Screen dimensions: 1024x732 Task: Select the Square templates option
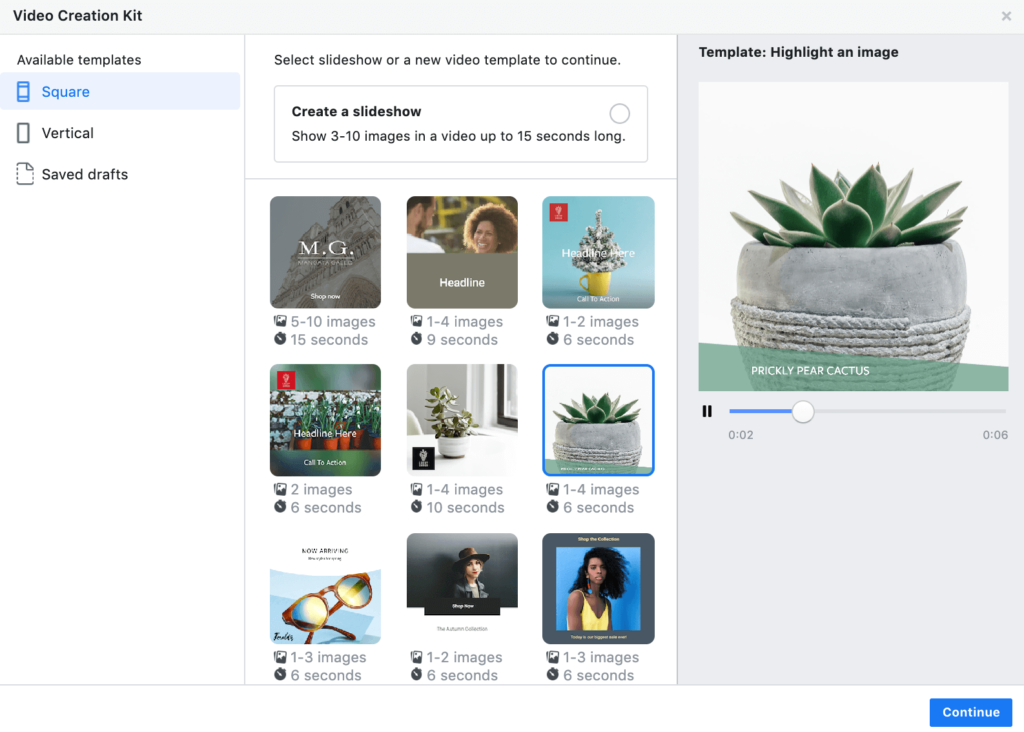click(x=120, y=91)
